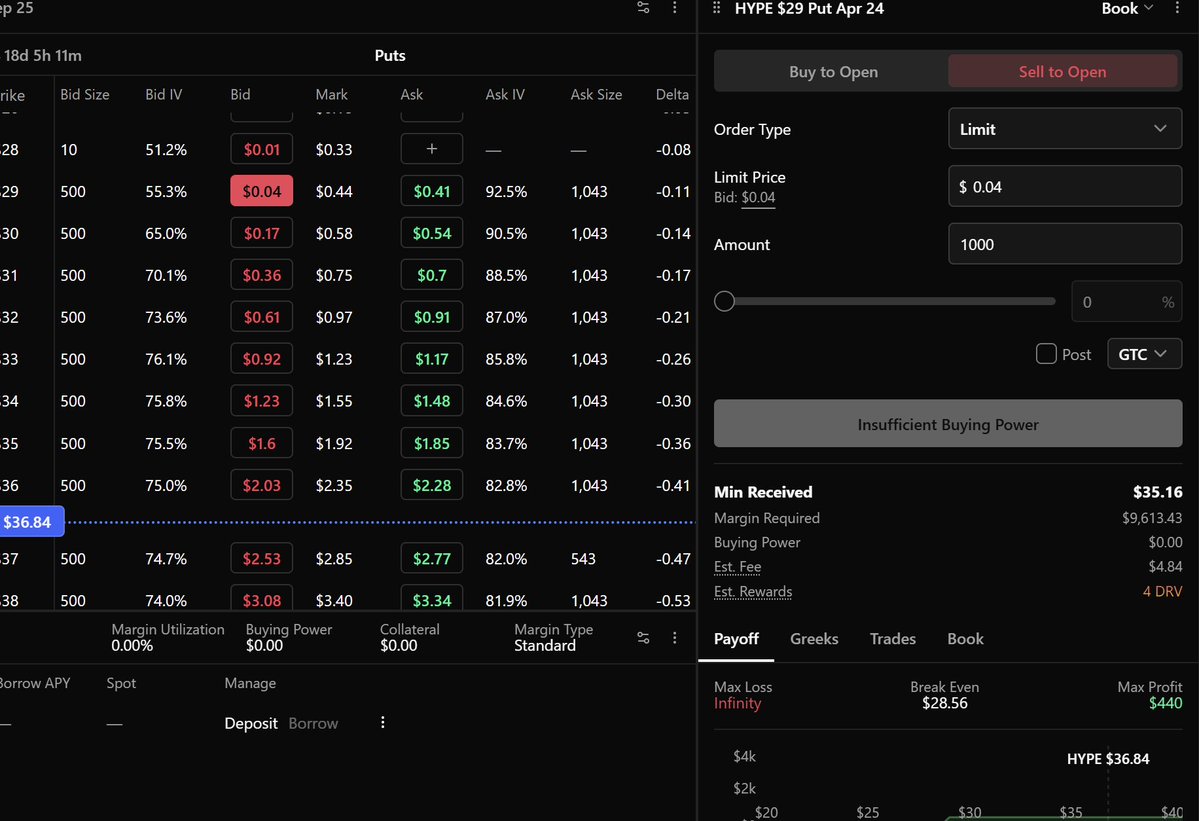
Task: Click Insufficient Buying Power button
Action: (947, 423)
